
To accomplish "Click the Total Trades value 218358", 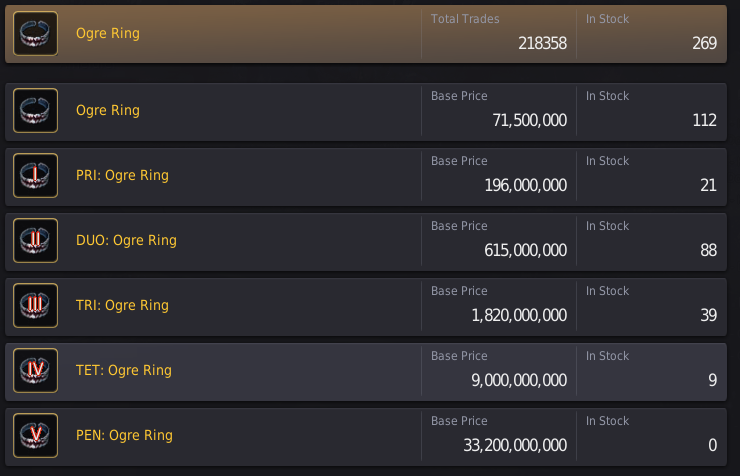I will pyautogui.click(x=542, y=43).
